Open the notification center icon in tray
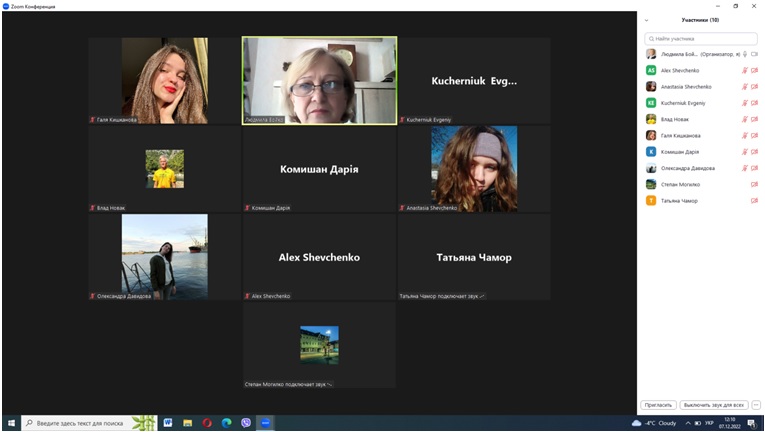This screenshot has width=765, height=432. click(752, 423)
